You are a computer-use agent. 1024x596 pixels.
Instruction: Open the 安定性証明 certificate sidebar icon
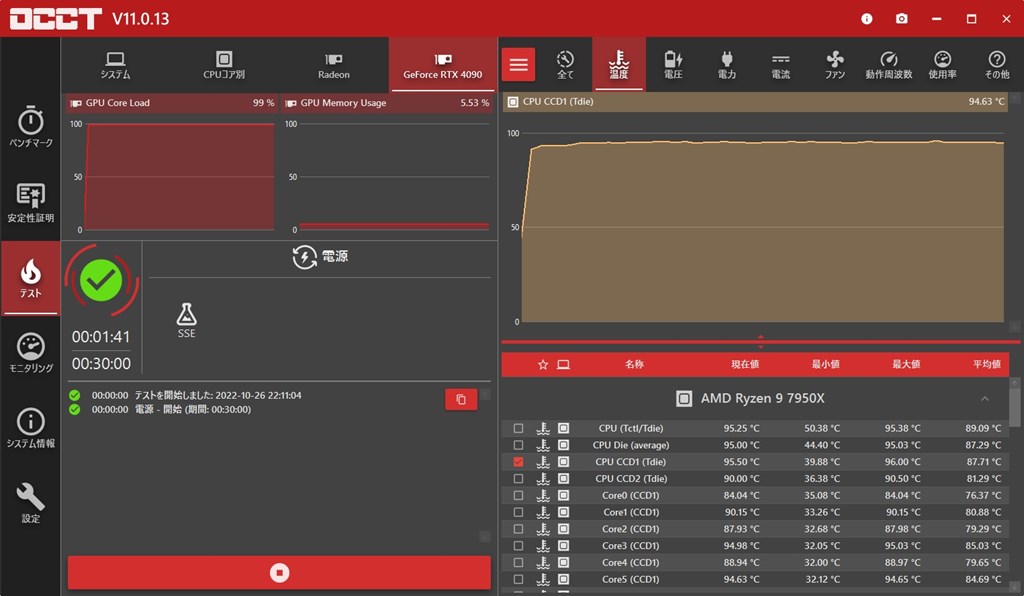30,203
